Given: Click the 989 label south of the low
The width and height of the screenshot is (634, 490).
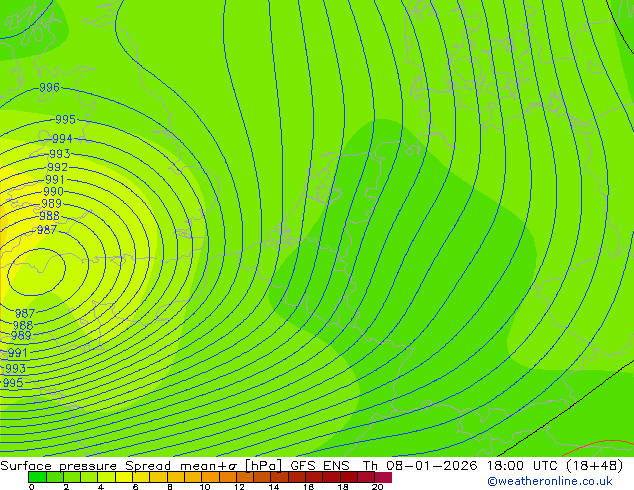Looking at the screenshot, I should [21, 336].
